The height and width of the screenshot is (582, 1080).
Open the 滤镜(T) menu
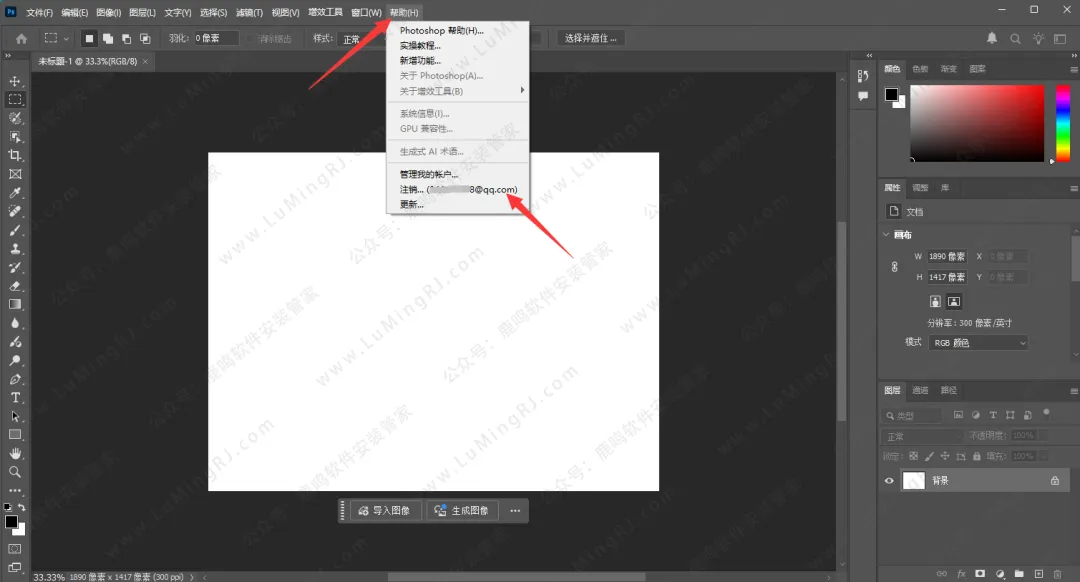(249, 12)
